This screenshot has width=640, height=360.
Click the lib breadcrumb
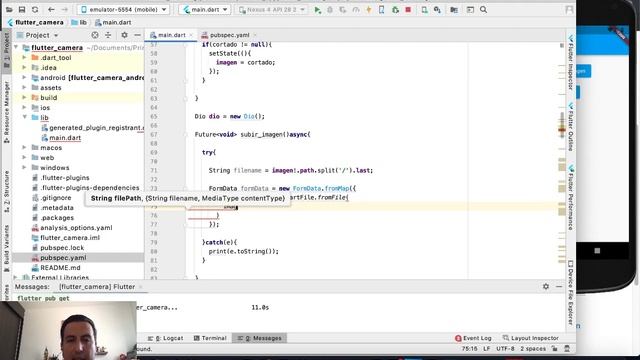click(79, 22)
